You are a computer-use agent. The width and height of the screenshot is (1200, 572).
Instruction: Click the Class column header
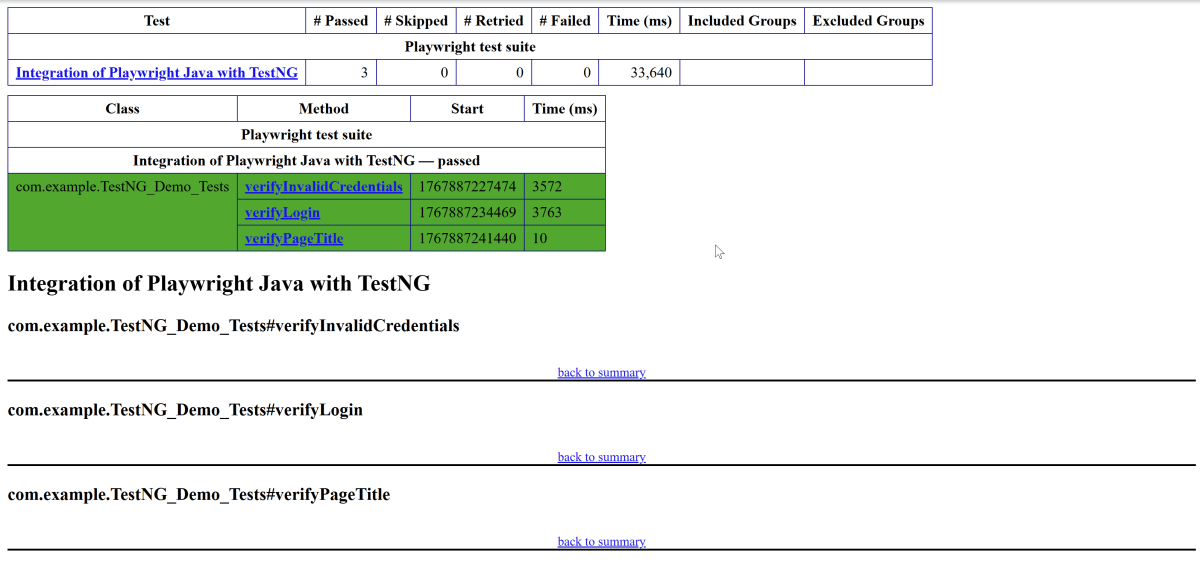(122, 109)
